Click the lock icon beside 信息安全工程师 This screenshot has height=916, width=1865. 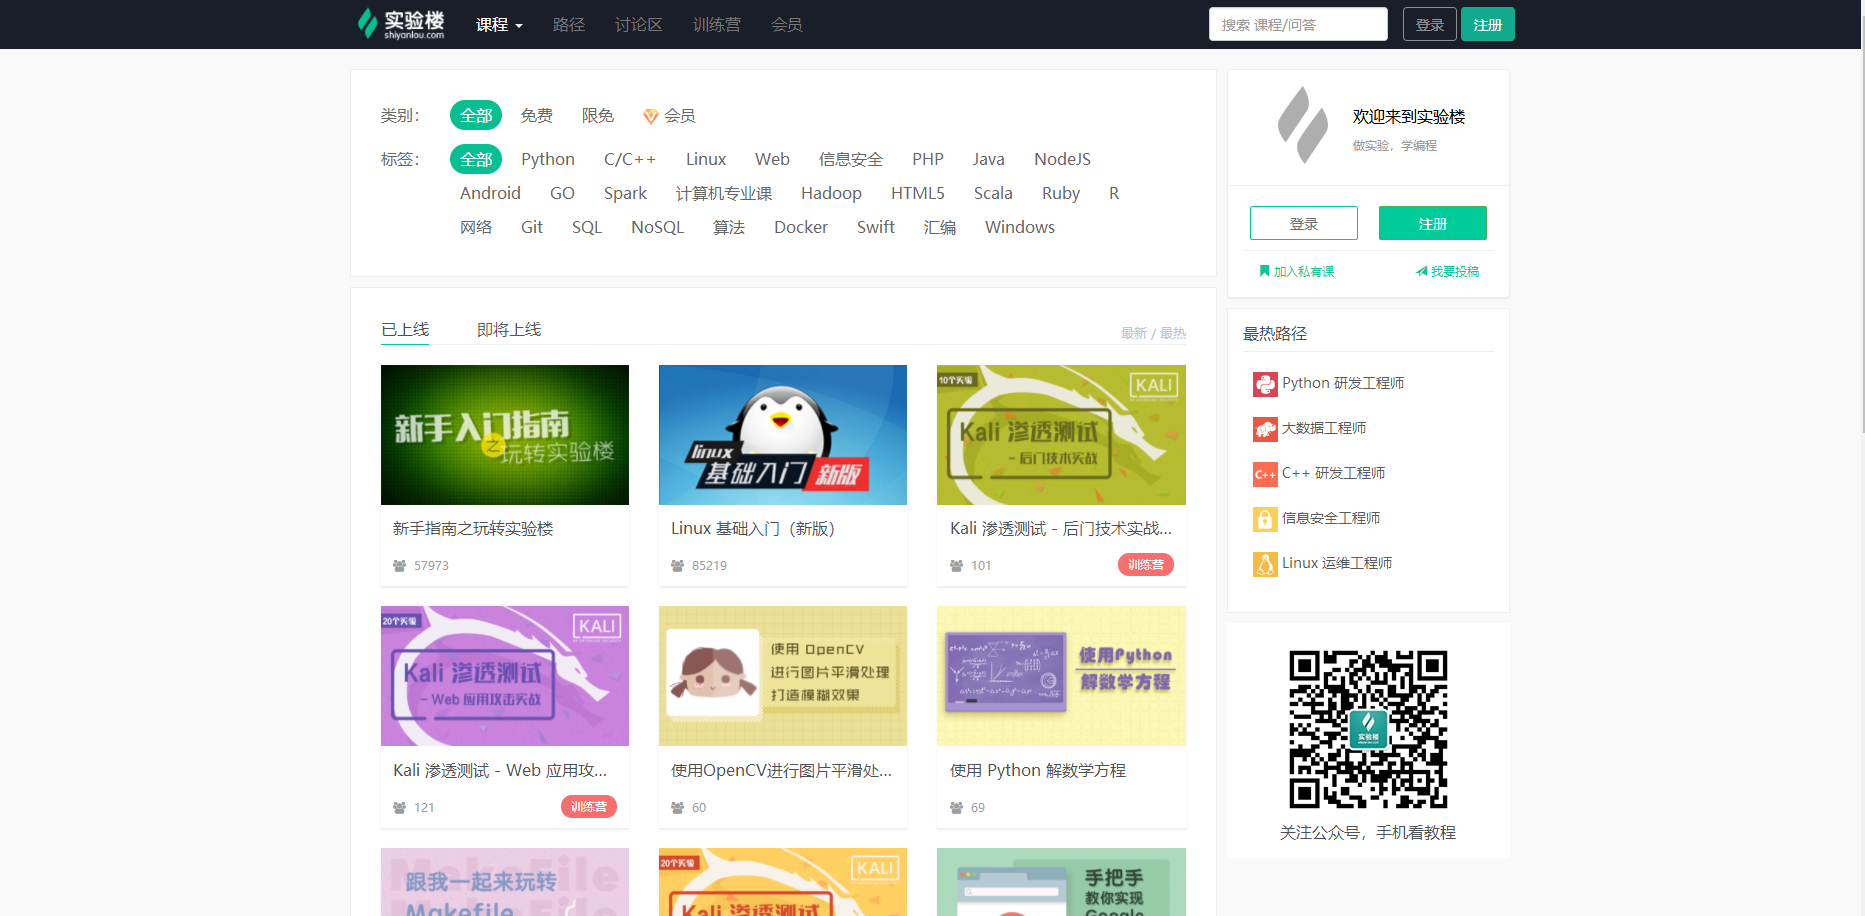[1264, 518]
